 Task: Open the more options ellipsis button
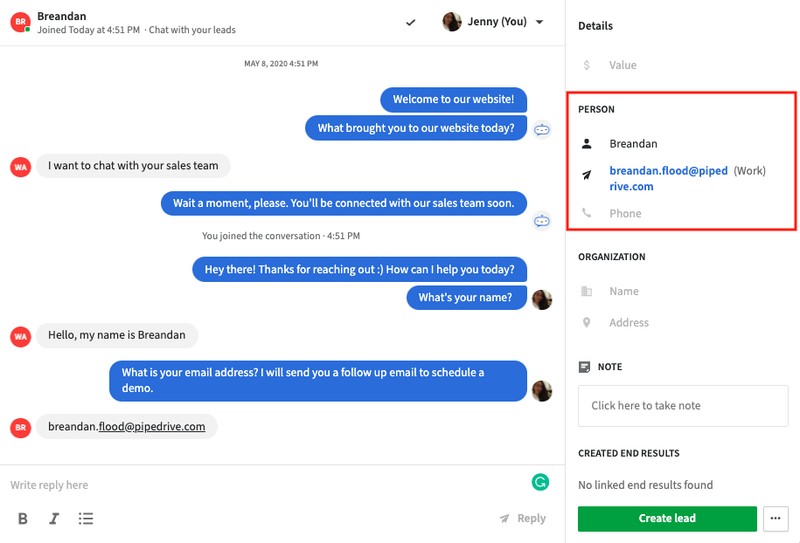(776, 519)
